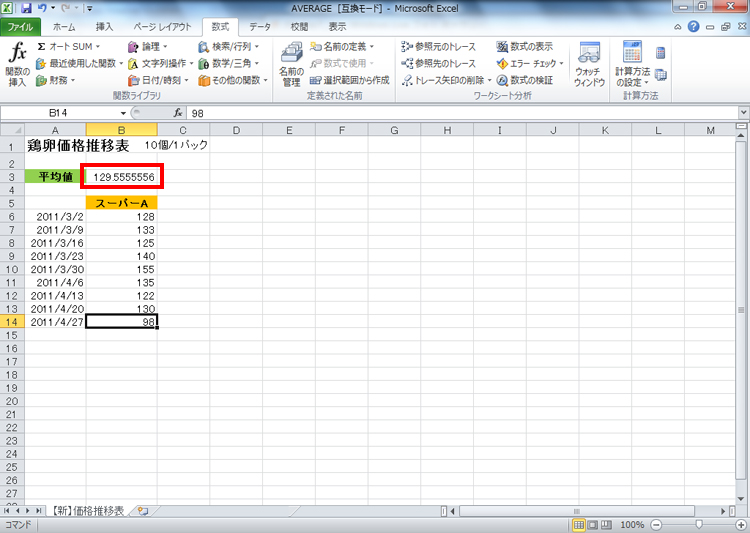
Task: Click Create from Selection (選択範囲から作成)
Action: [x=350, y=80]
